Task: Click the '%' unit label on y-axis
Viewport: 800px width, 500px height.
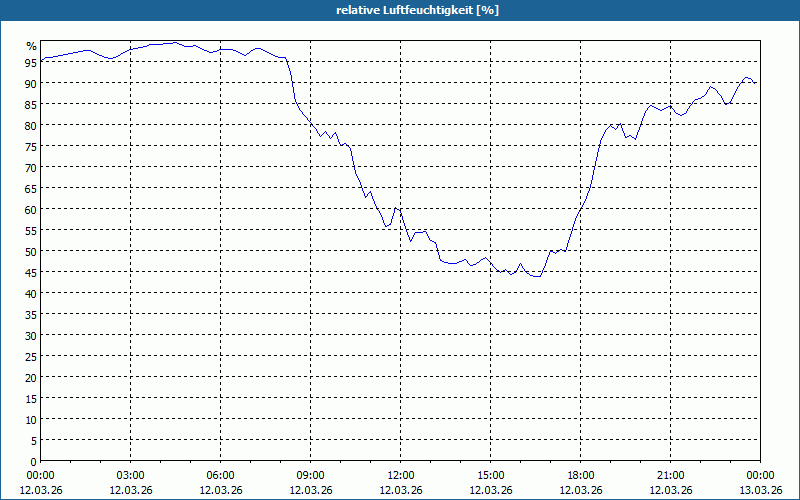Action: click(x=32, y=46)
